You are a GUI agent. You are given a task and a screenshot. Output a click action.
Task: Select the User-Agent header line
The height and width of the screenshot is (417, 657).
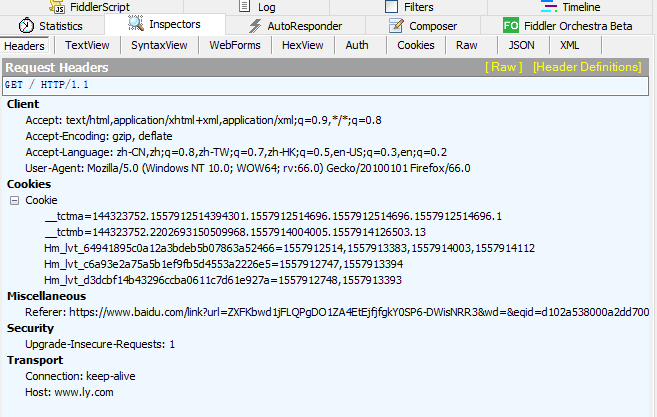[x=248, y=168]
